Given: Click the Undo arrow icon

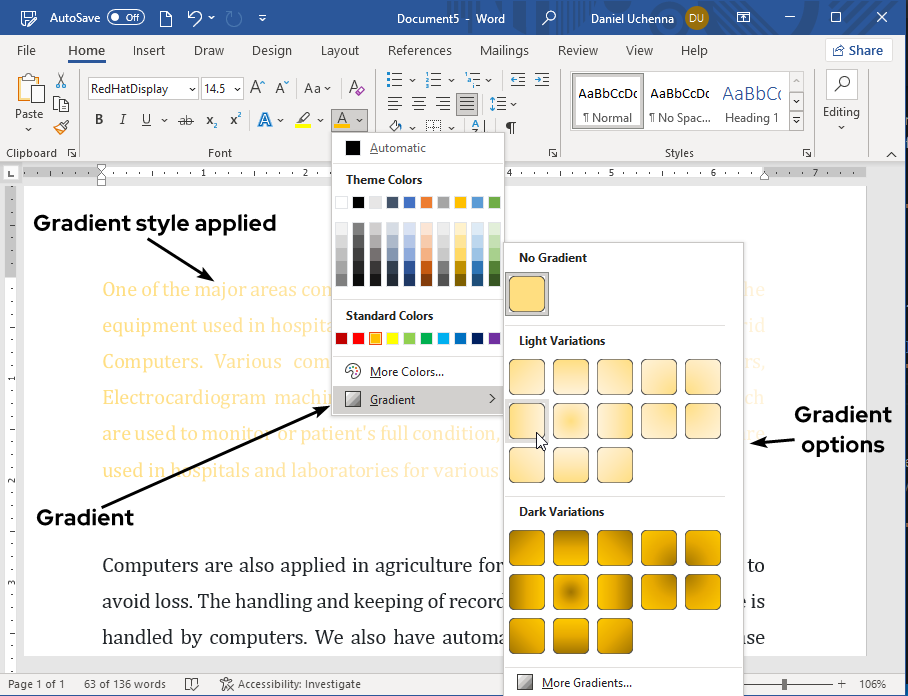Looking at the screenshot, I should tap(194, 18).
